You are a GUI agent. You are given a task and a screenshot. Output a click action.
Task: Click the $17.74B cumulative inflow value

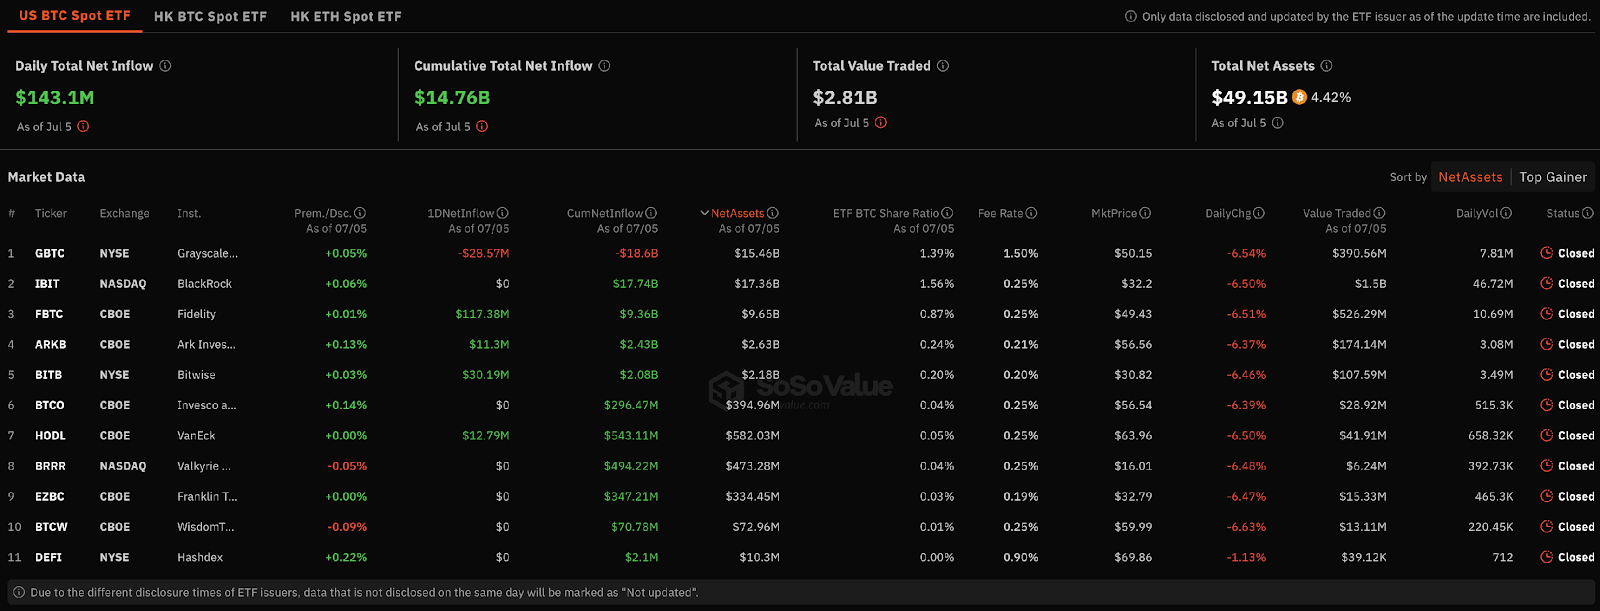[x=635, y=284]
